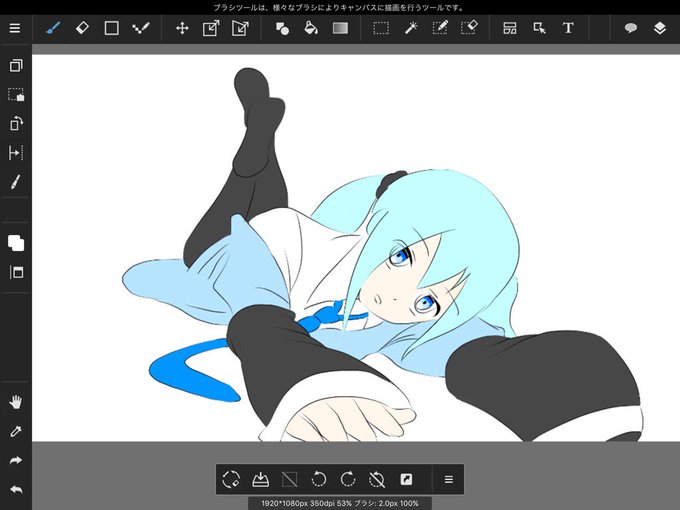Viewport: 680px width, 510px height.
Task: Open the color swatch squares
Action: 16,243
